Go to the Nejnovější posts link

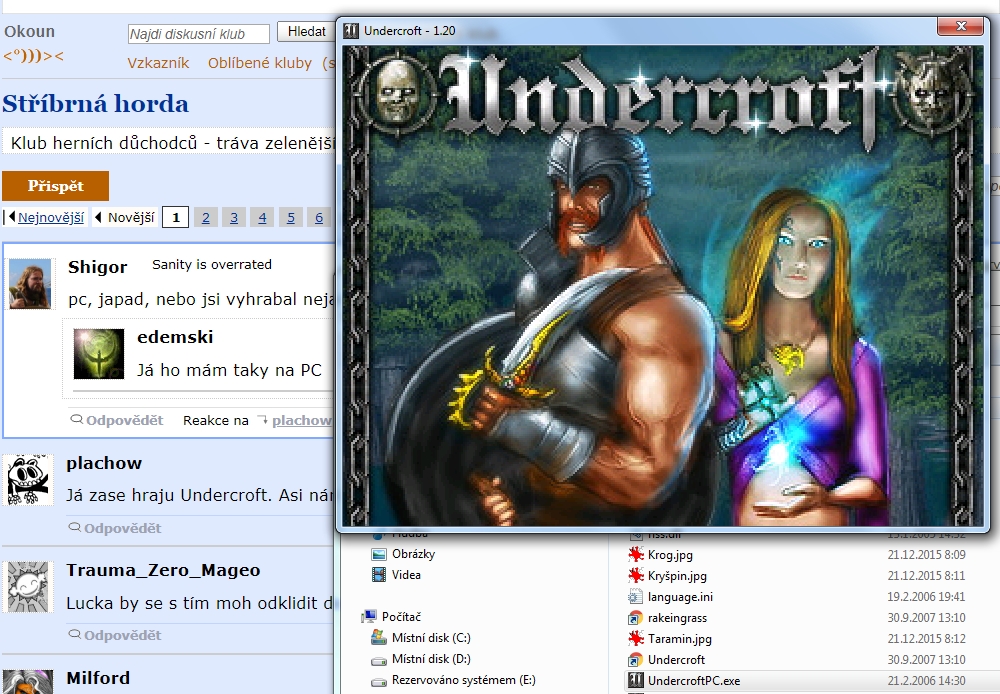(51, 218)
